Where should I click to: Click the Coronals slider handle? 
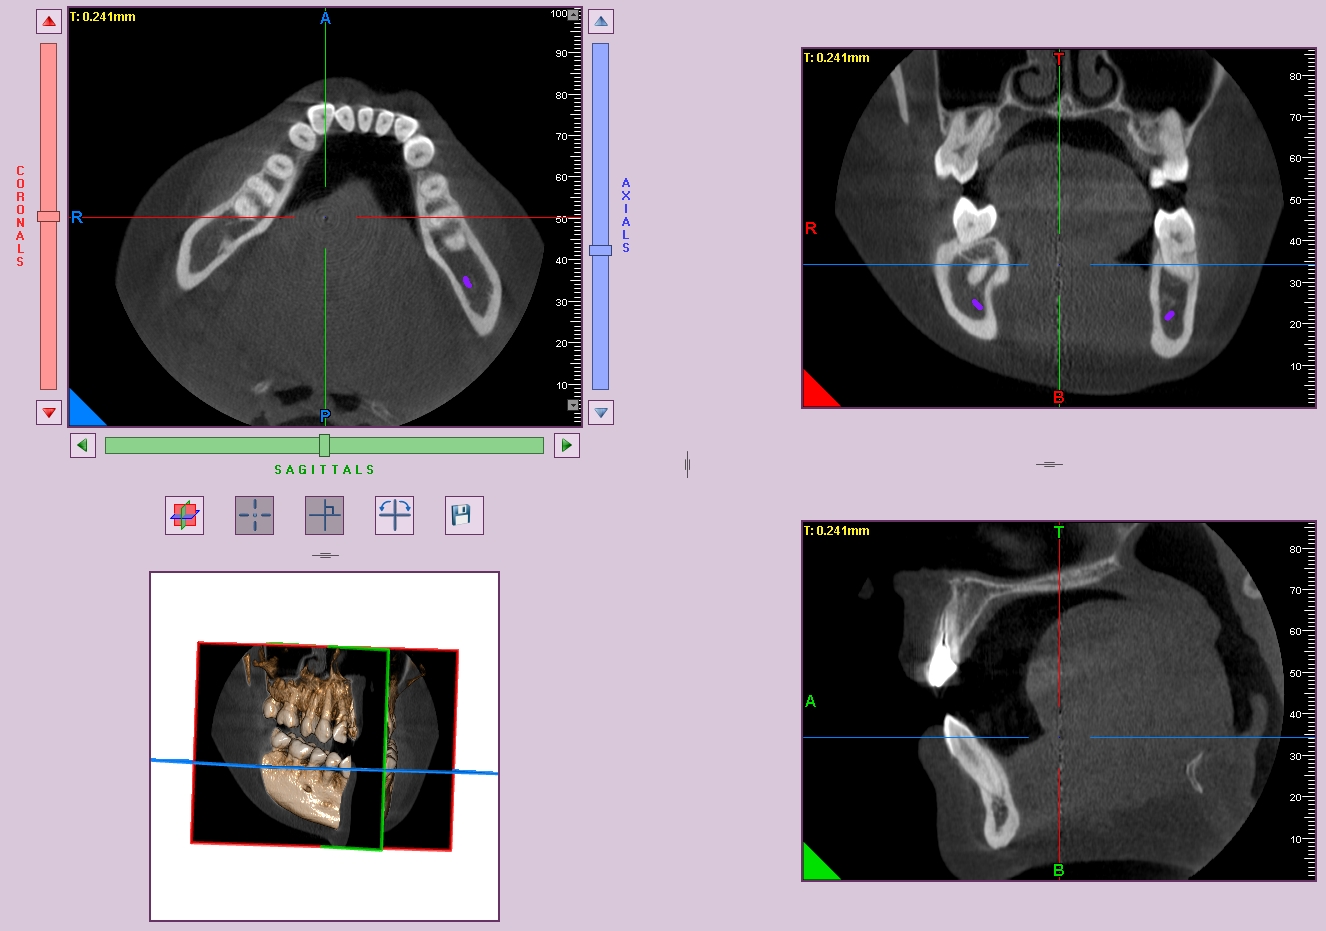pyautogui.click(x=48, y=216)
